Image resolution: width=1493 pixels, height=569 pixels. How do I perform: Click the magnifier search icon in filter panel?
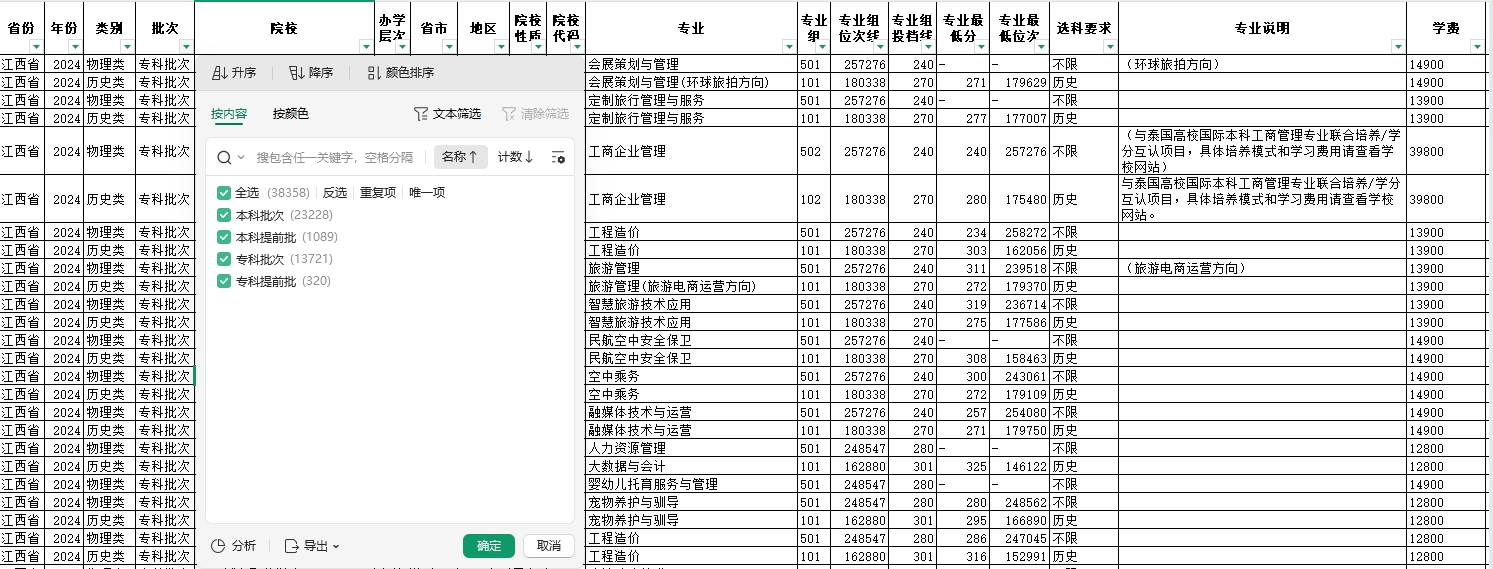pyautogui.click(x=225, y=157)
